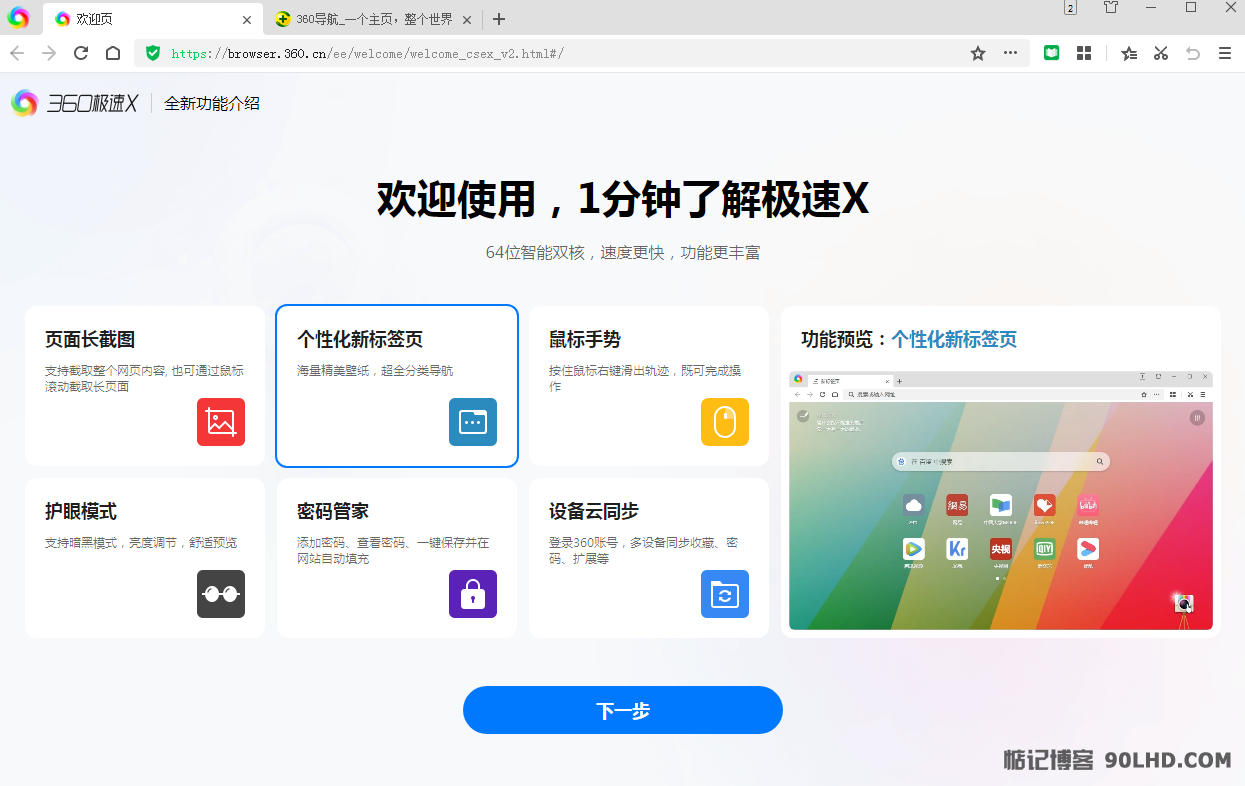The width and height of the screenshot is (1245, 786).
Task: Select the 密码管家 feature card
Action: click(x=397, y=558)
